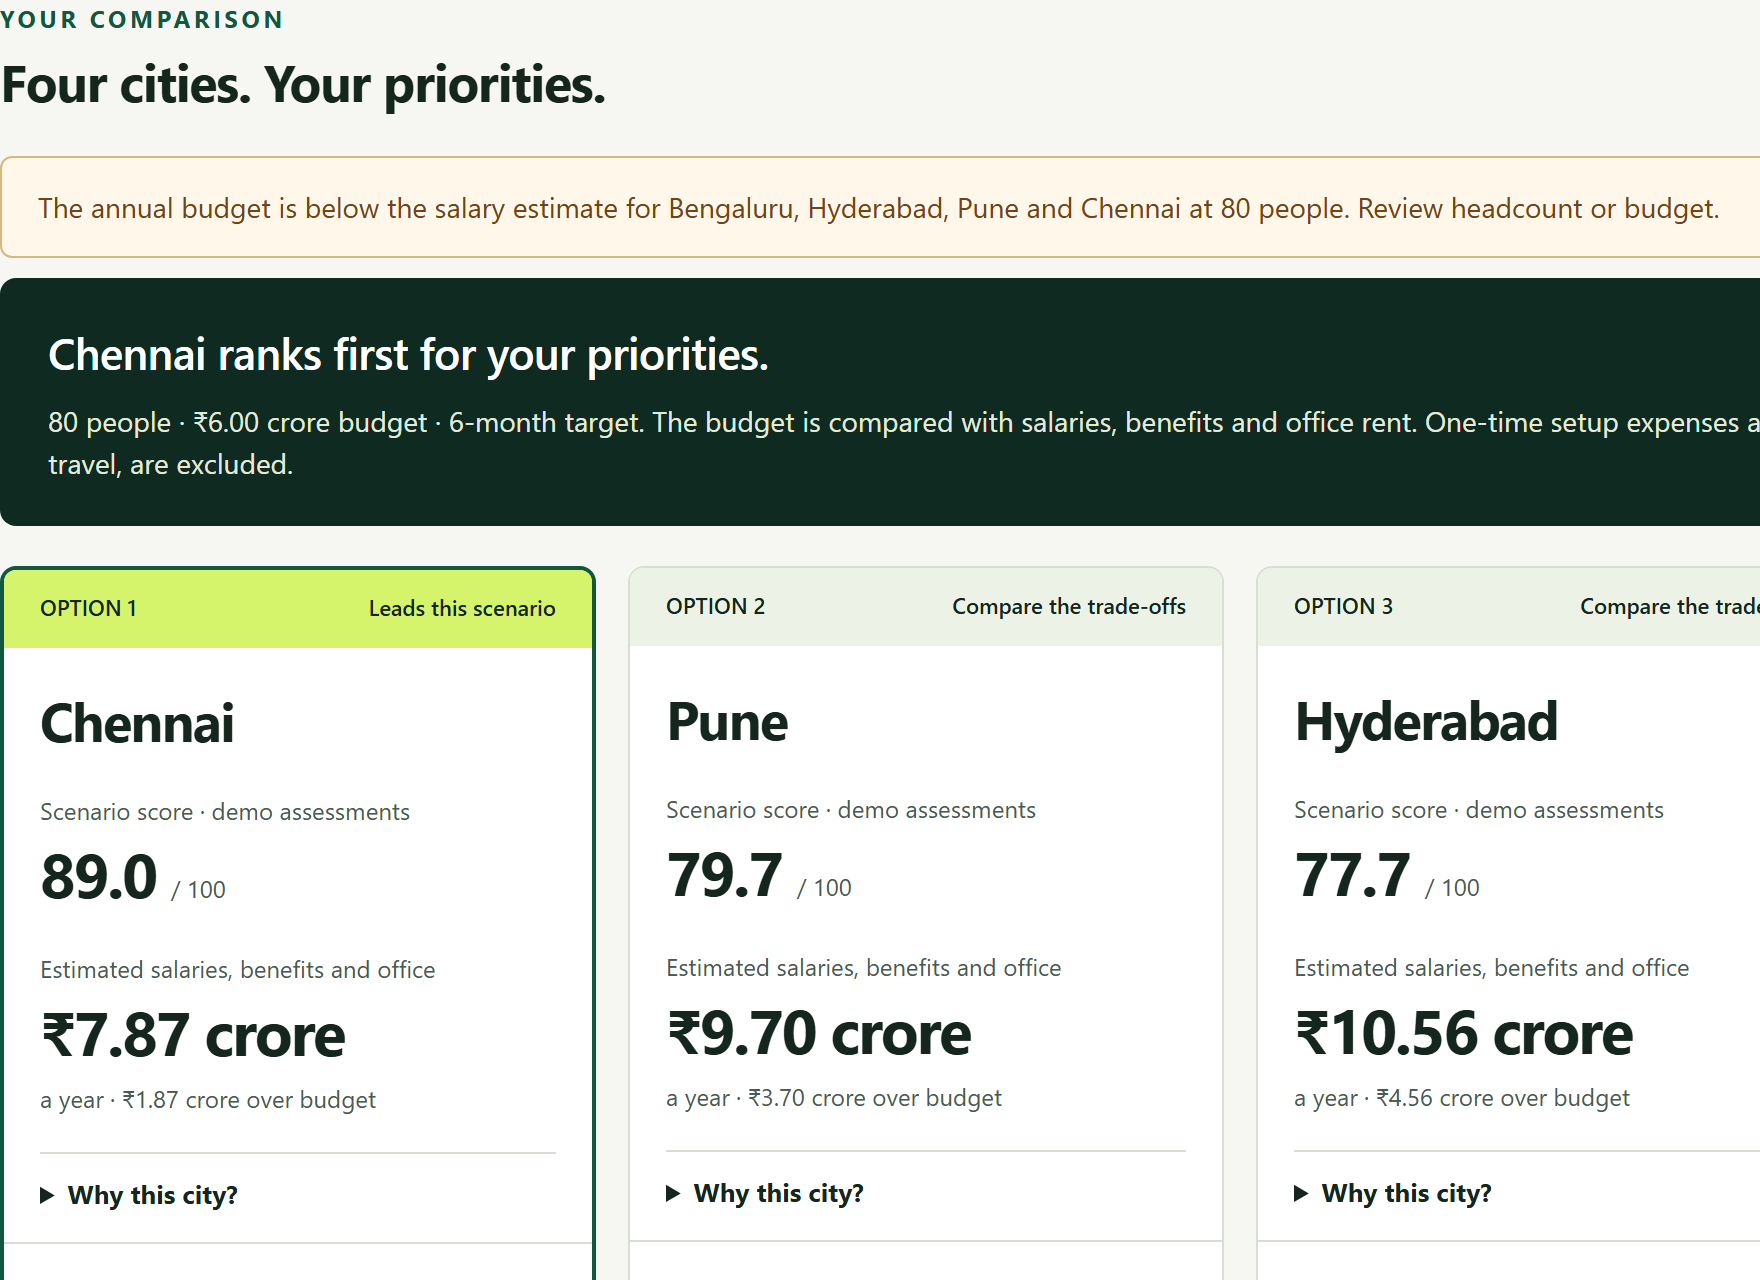The height and width of the screenshot is (1280, 1760).
Task: Click the "Leads this scenario" label
Action: 462,608
